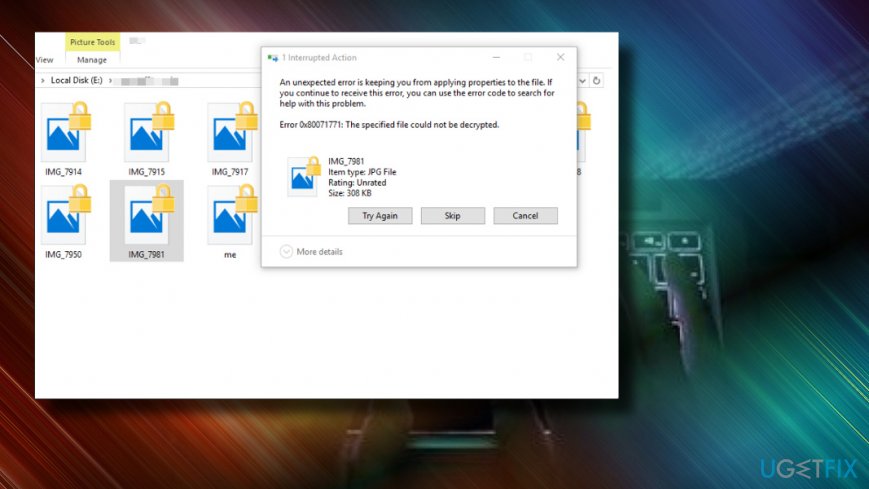Select the IMG_7917 image file
This screenshot has height=489, width=869.
tap(230, 139)
